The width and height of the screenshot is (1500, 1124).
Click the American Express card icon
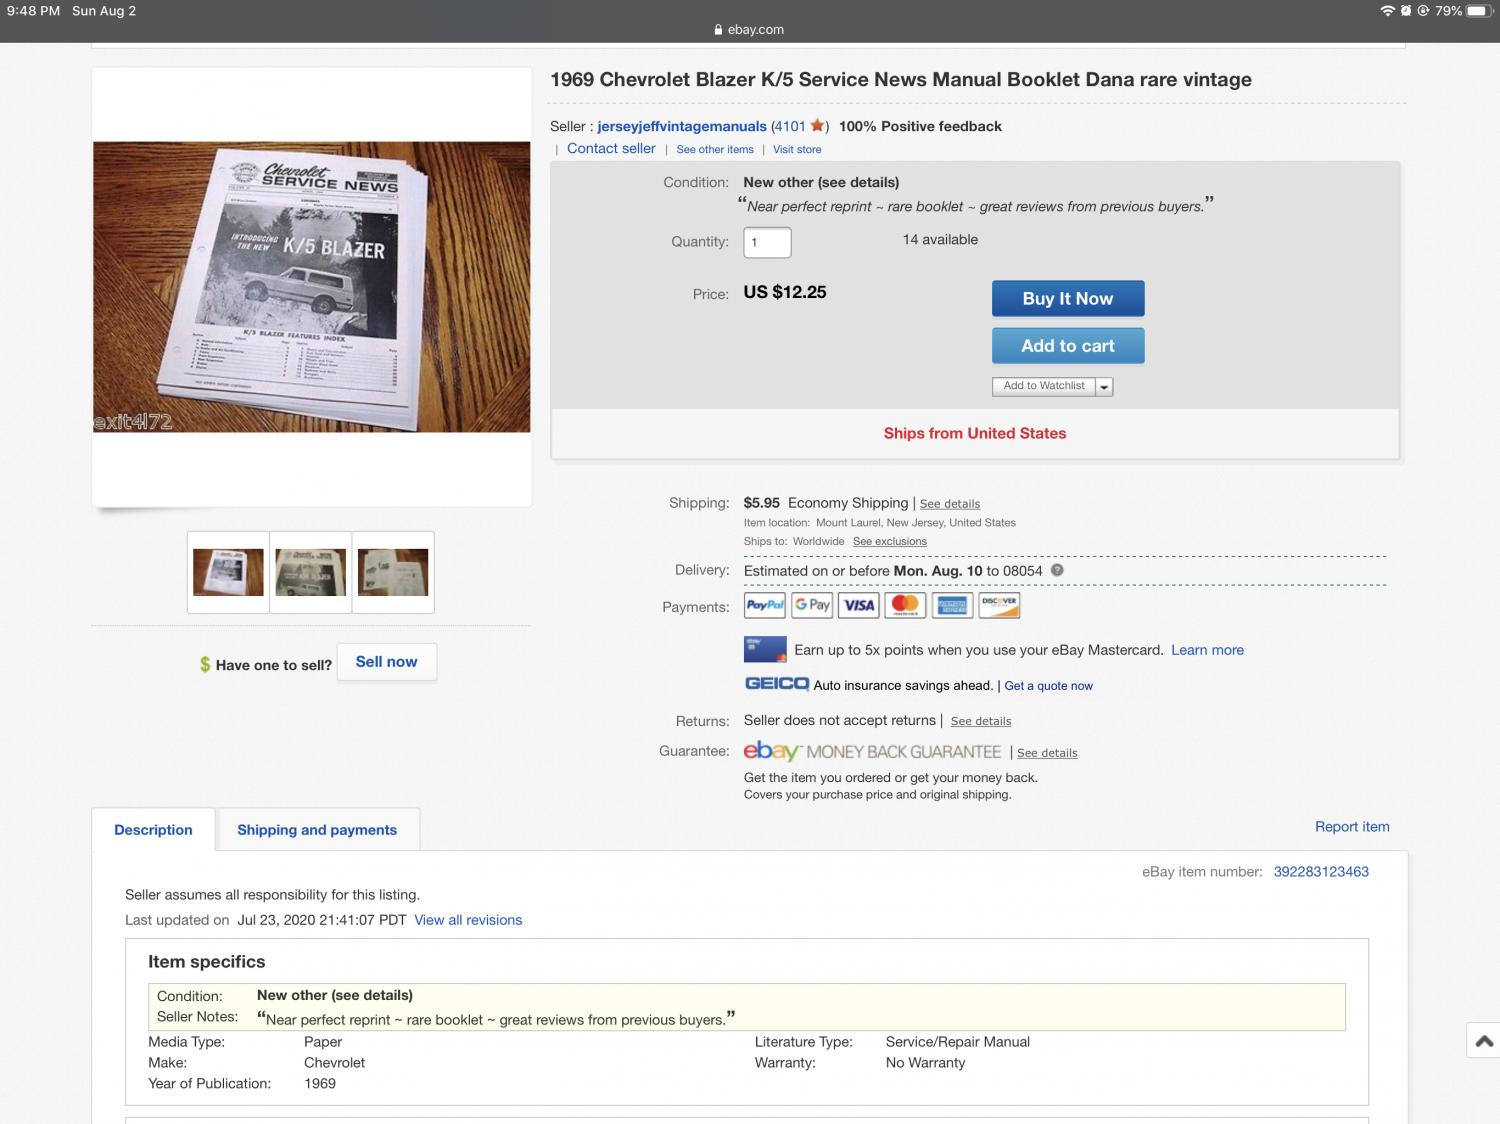tap(952, 605)
